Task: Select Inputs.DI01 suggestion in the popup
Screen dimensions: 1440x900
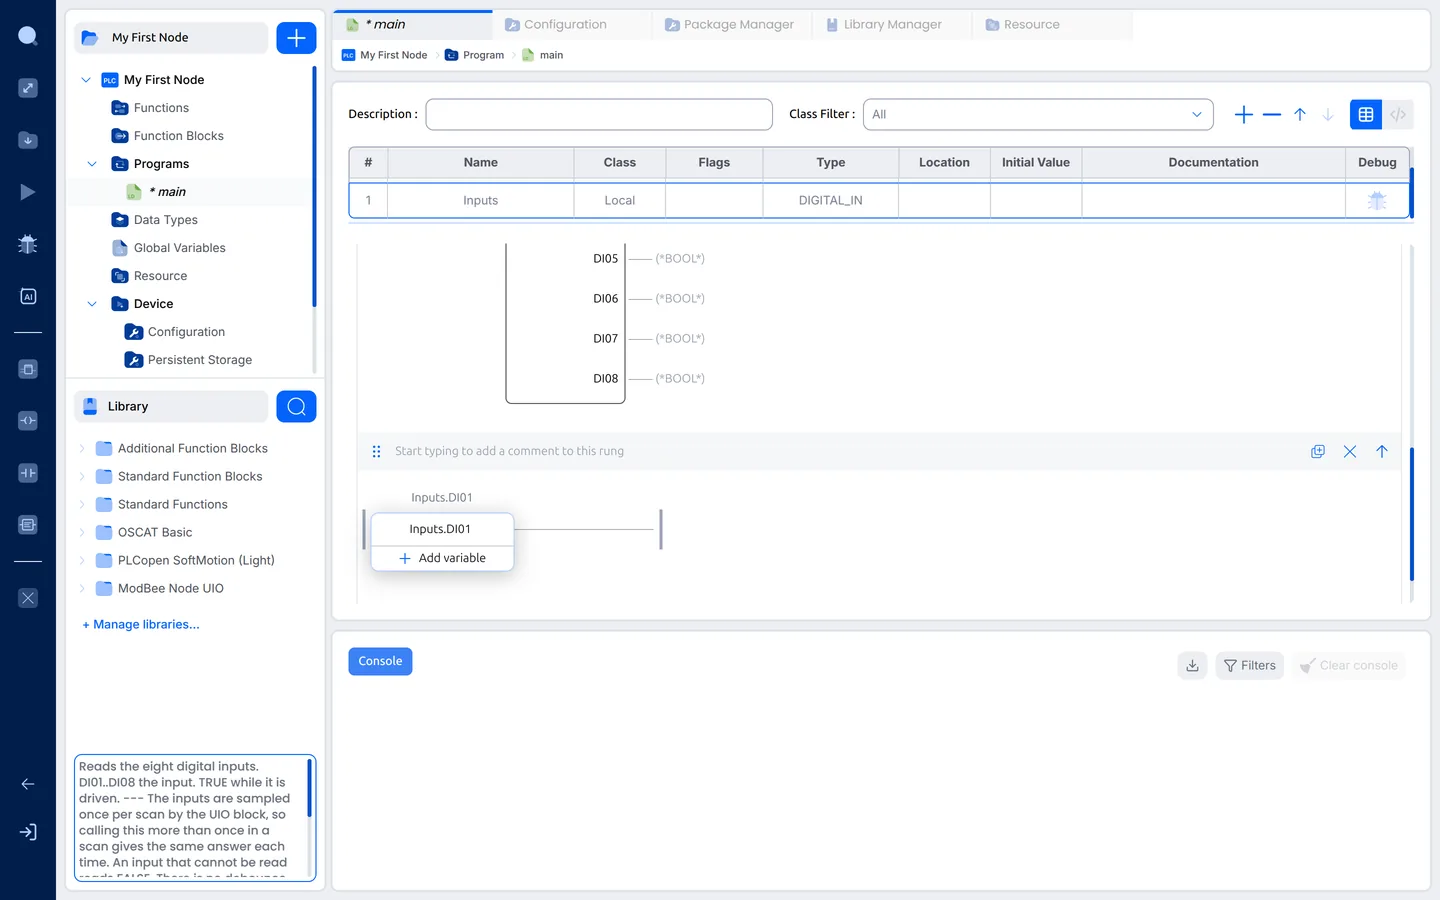Action: pos(440,529)
